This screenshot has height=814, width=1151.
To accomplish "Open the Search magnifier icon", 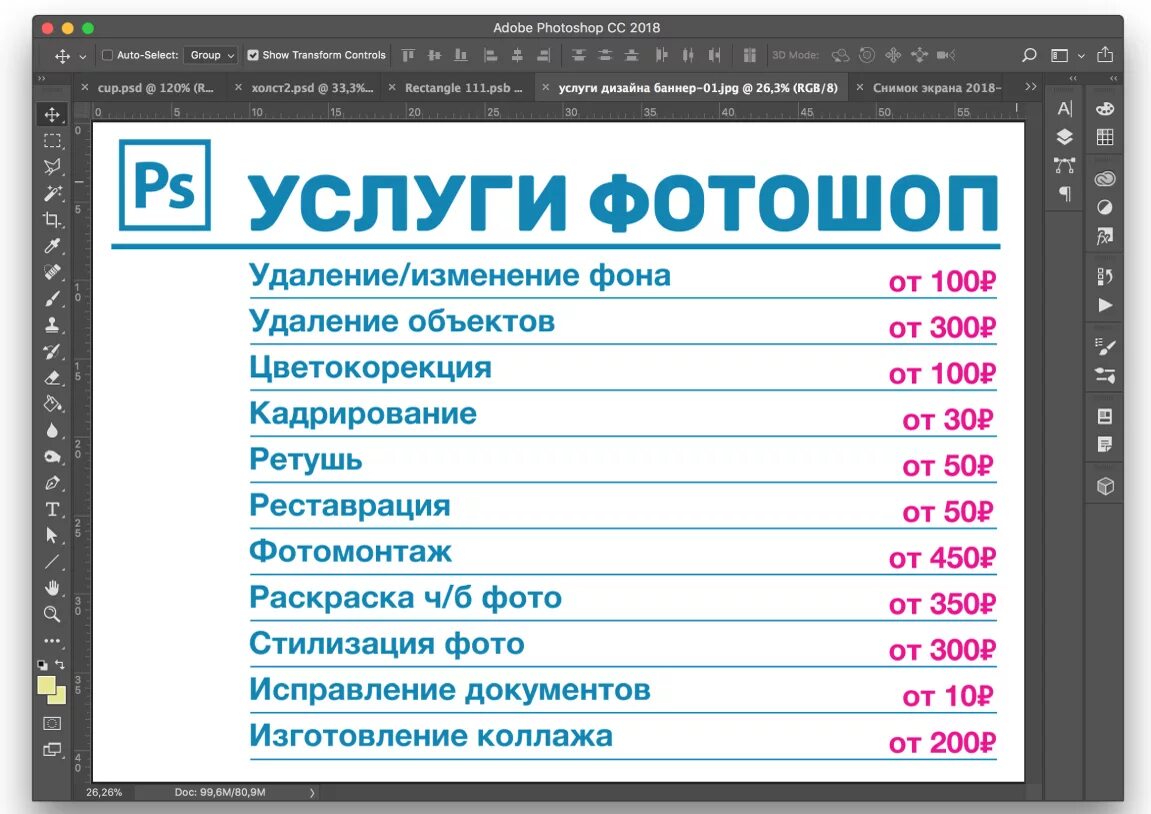I will [1029, 55].
